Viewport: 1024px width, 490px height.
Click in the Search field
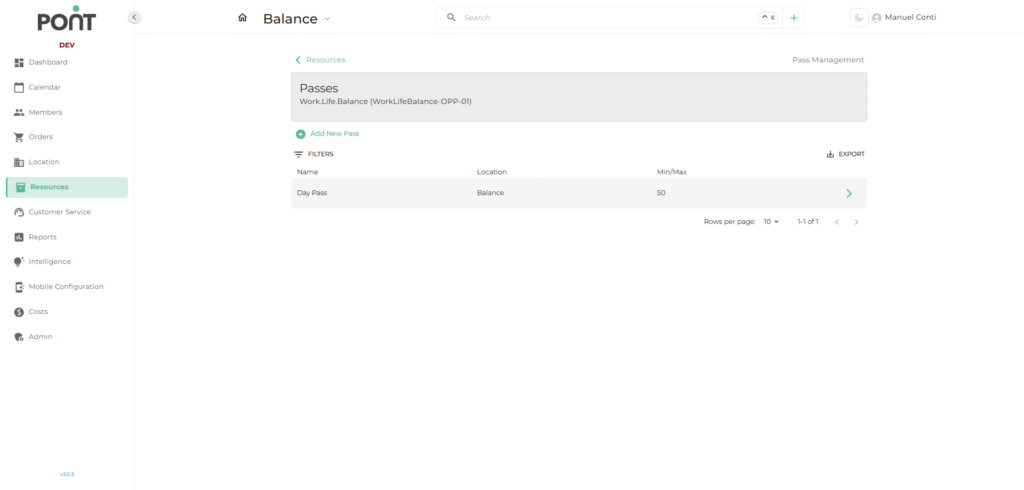coord(600,18)
